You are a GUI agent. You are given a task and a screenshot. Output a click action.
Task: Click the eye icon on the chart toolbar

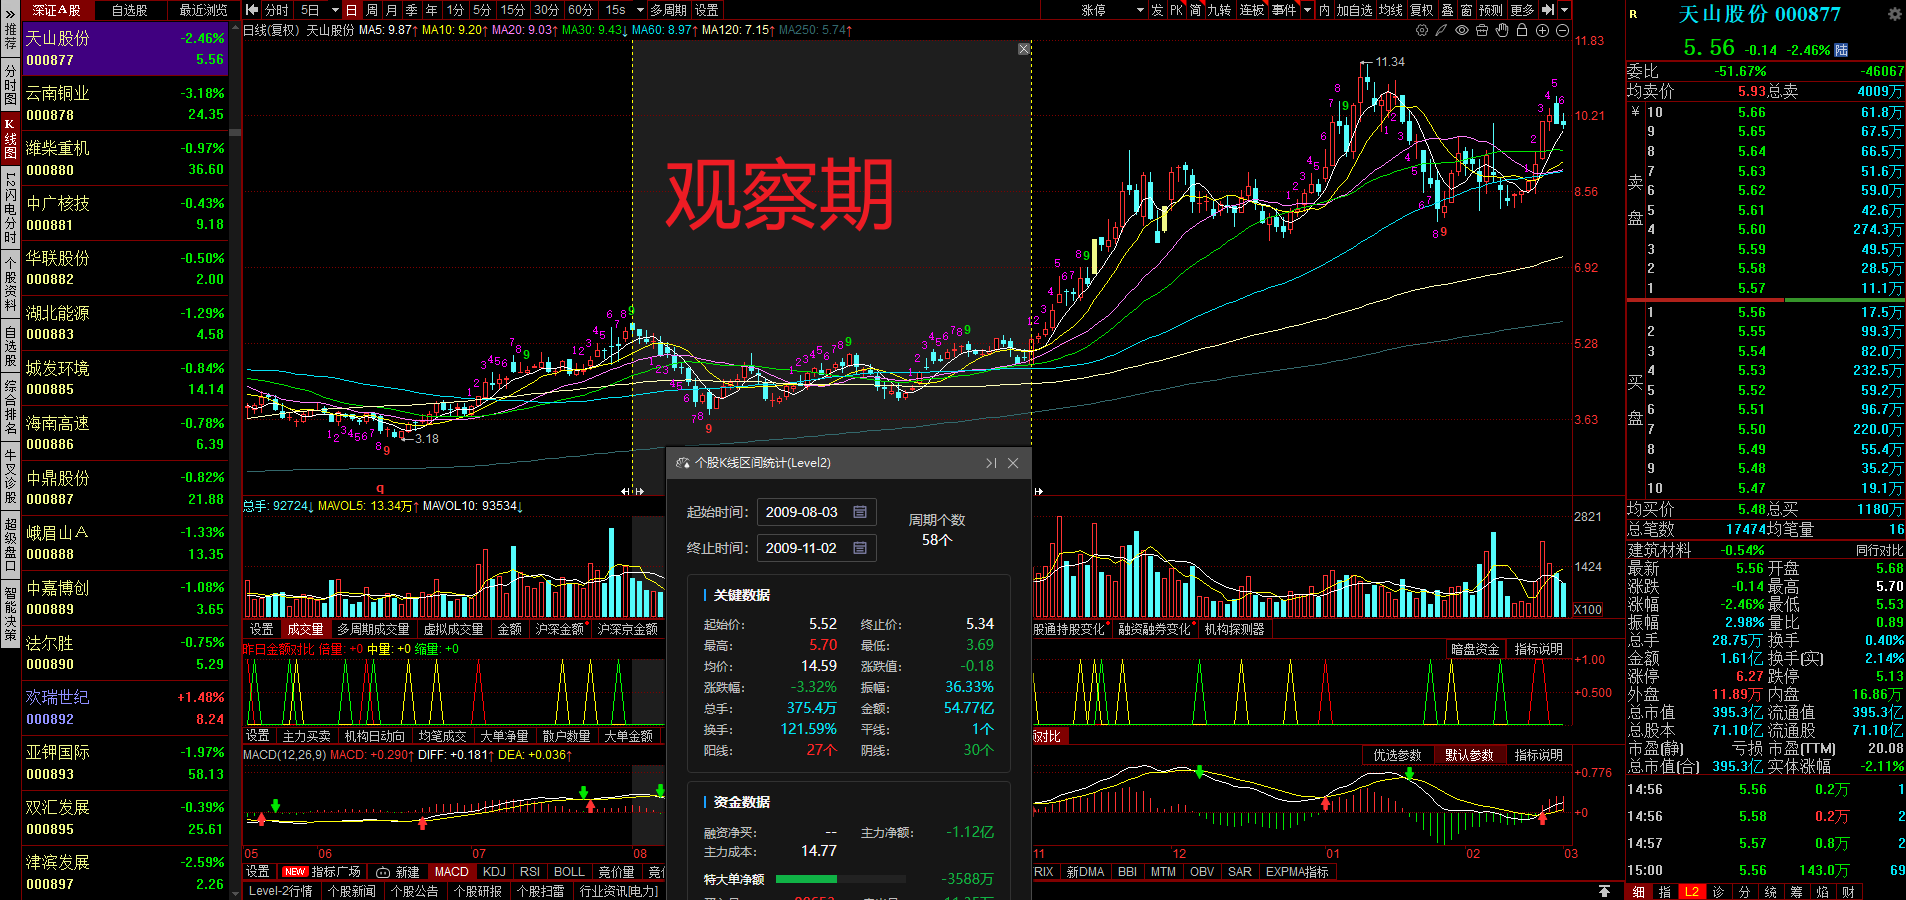tap(1461, 31)
